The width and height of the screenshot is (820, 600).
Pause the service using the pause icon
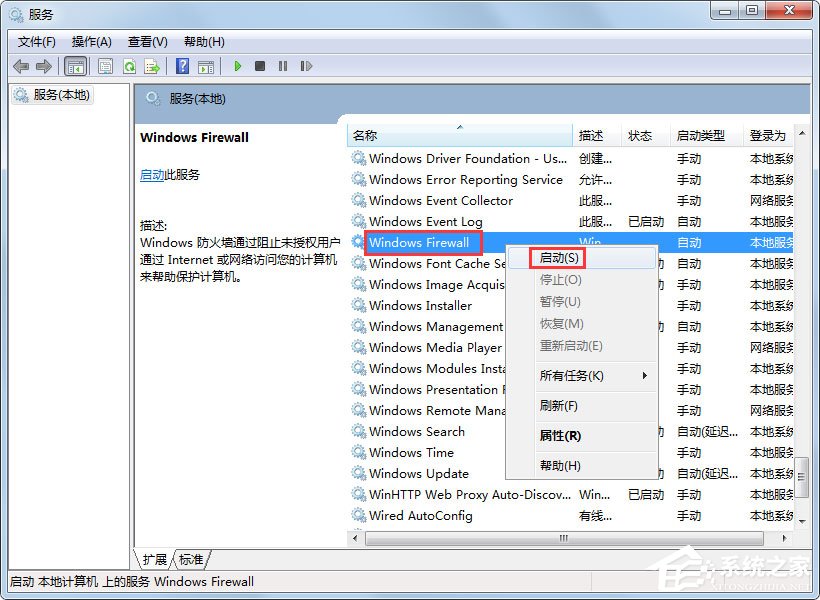283,66
